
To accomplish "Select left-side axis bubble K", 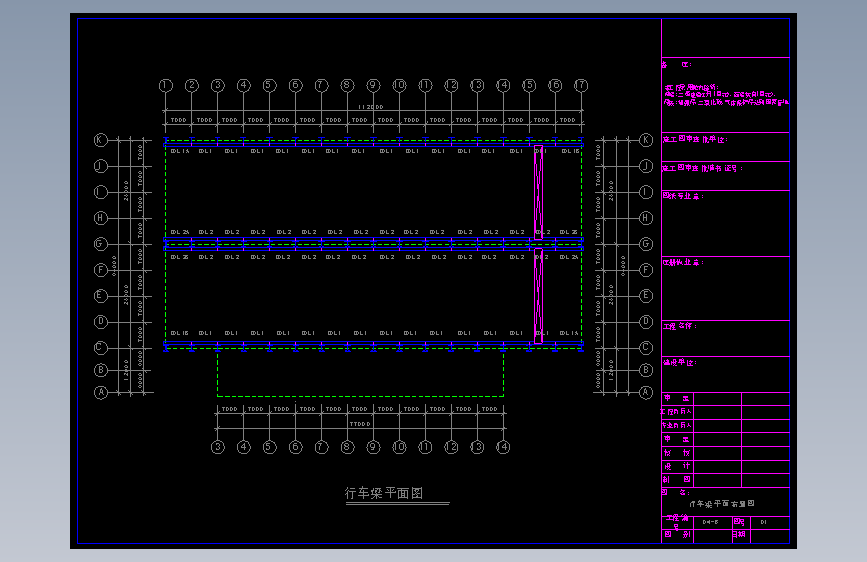I will click(x=100, y=140).
